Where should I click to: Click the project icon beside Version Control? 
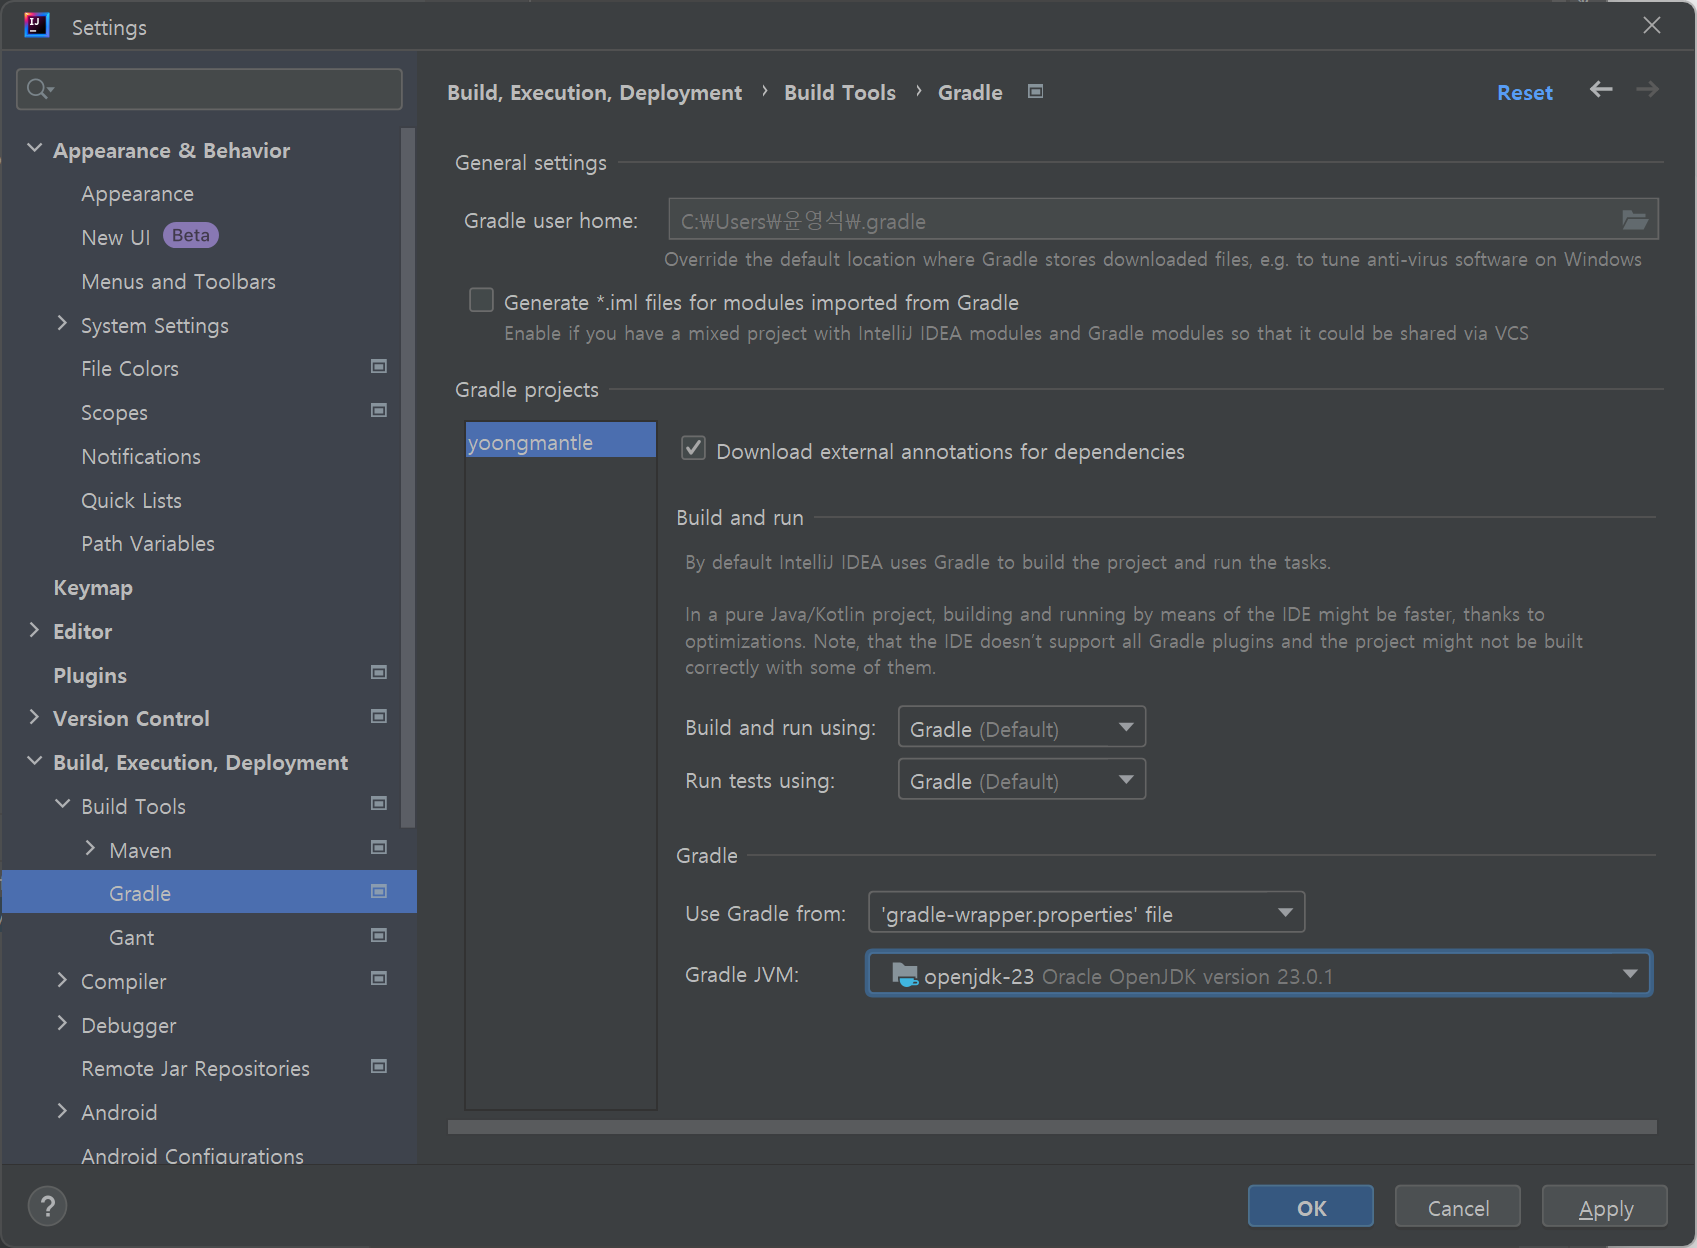click(379, 717)
